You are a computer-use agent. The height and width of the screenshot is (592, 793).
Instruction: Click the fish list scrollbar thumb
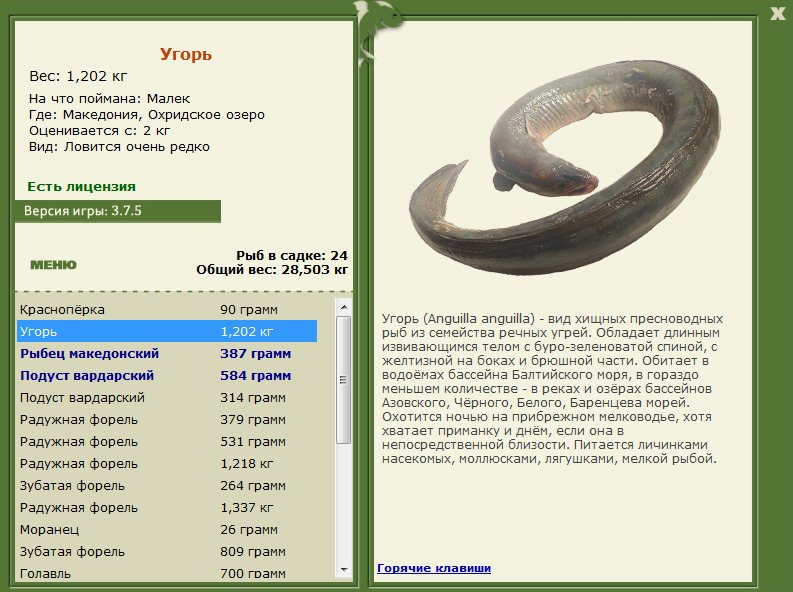(x=344, y=380)
